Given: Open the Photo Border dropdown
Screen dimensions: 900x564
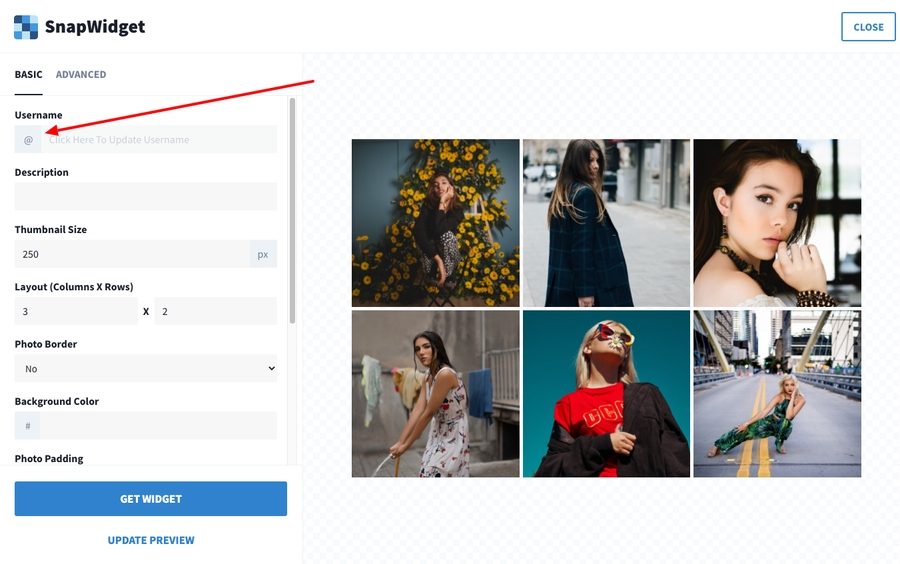Looking at the screenshot, I should point(146,369).
